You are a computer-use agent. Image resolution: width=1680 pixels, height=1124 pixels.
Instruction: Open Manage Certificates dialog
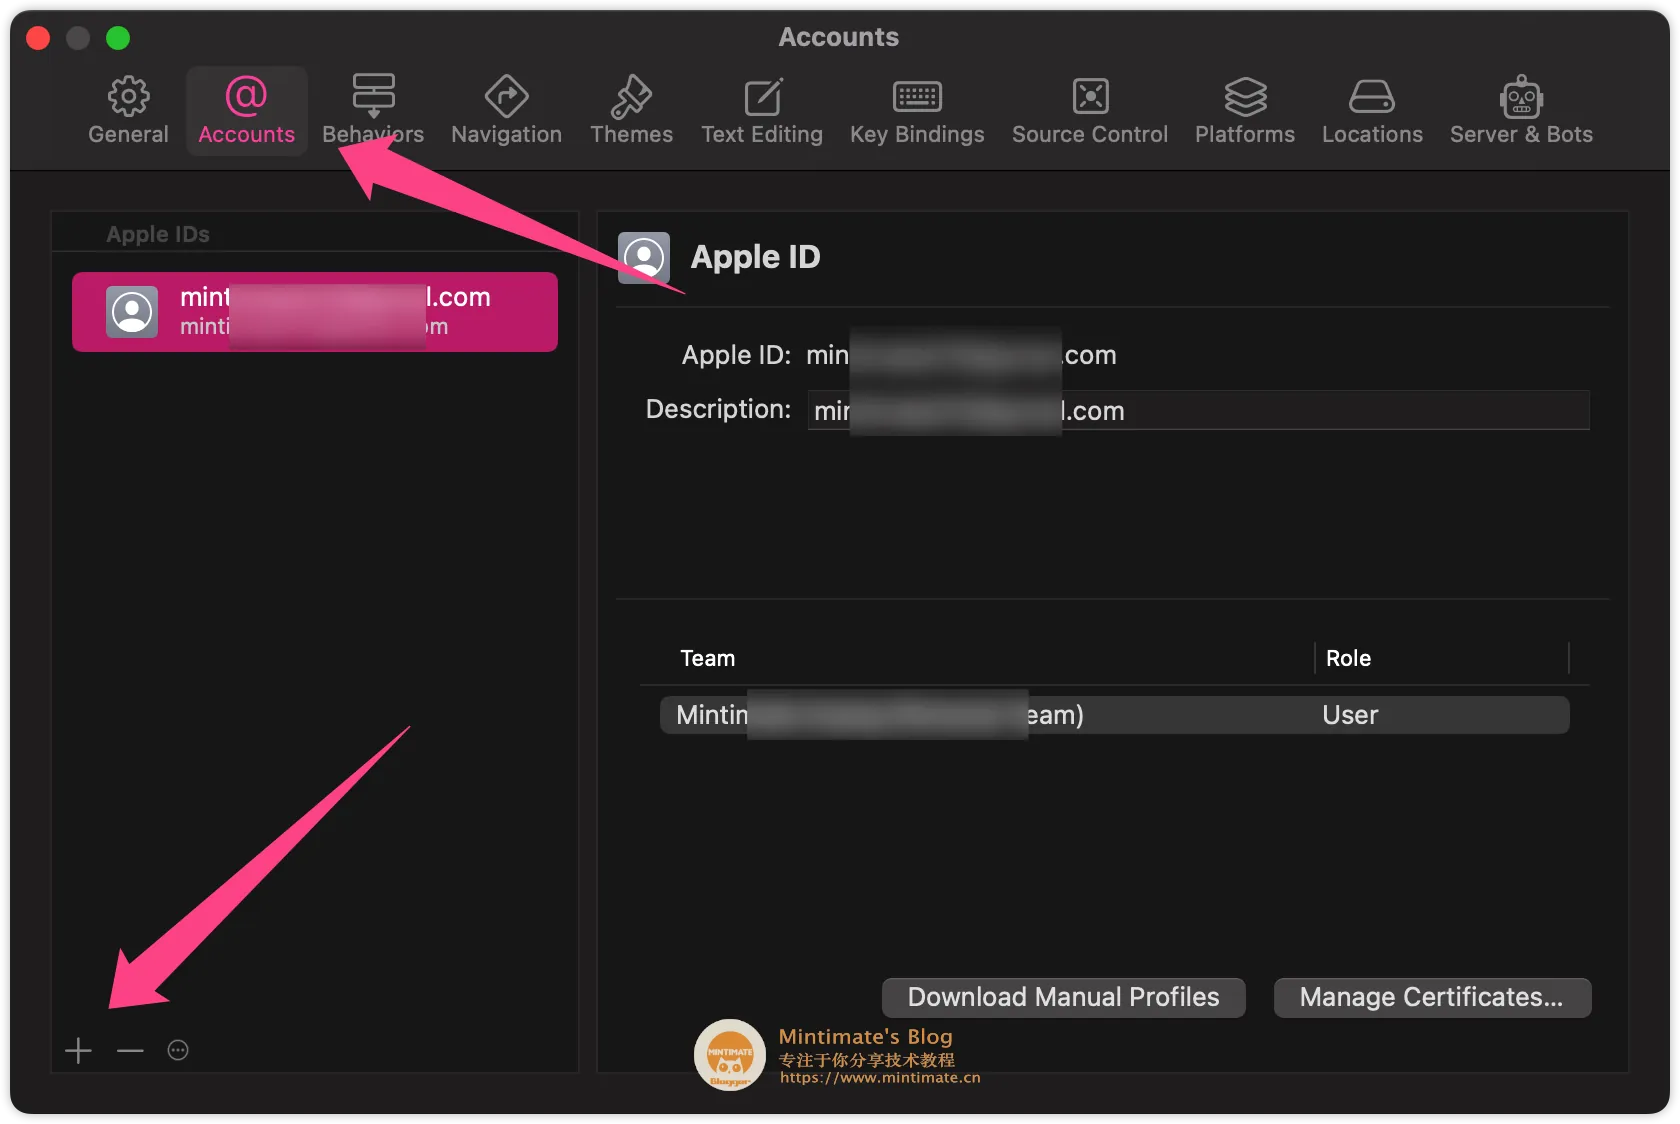pos(1432,997)
